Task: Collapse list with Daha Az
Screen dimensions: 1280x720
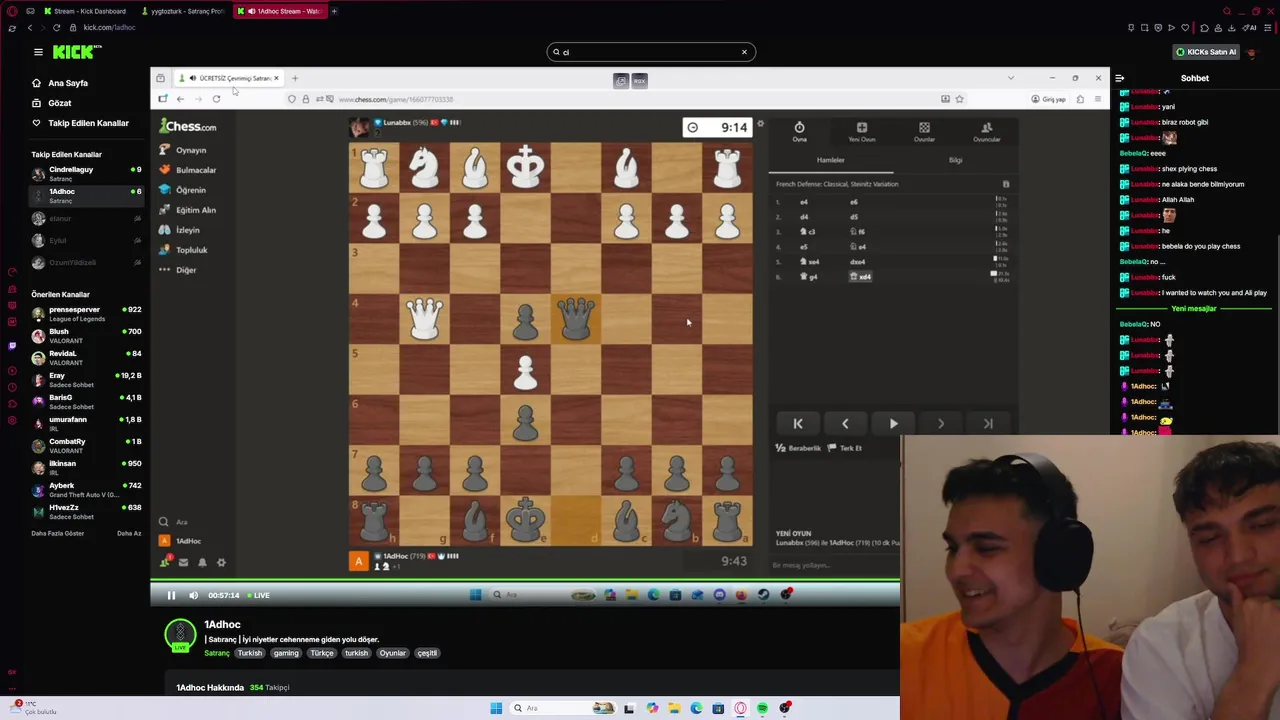Action: [129, 533]
